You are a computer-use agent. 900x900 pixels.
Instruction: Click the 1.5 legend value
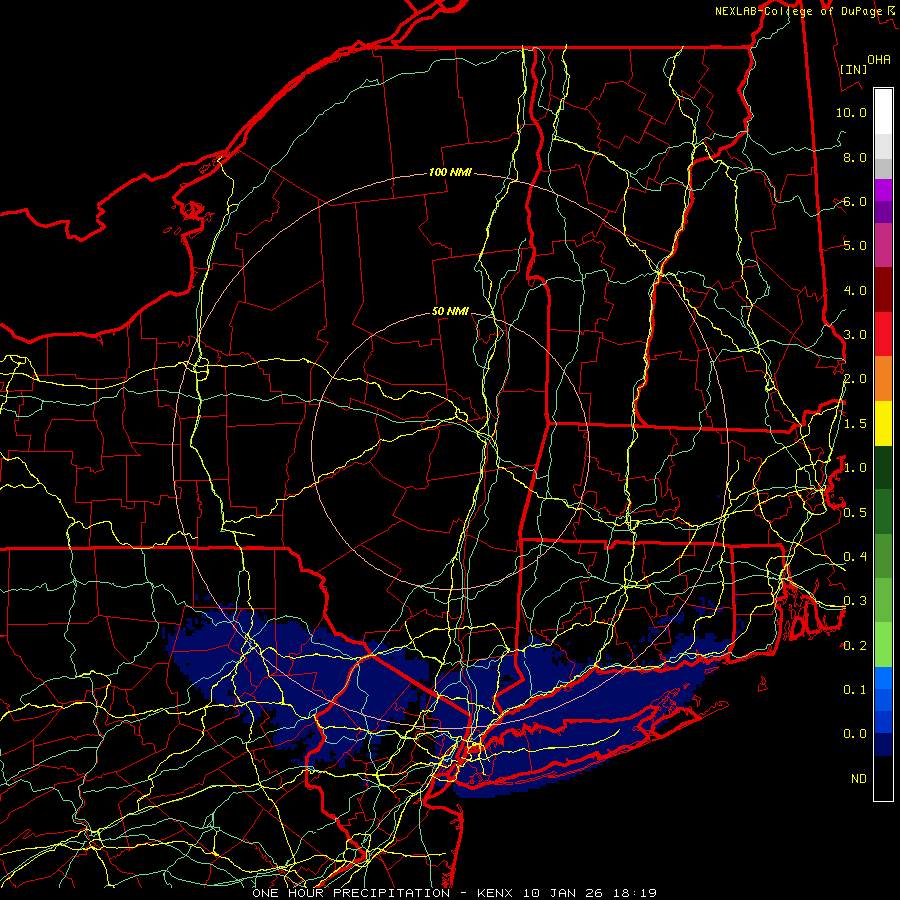click(854, 424)
